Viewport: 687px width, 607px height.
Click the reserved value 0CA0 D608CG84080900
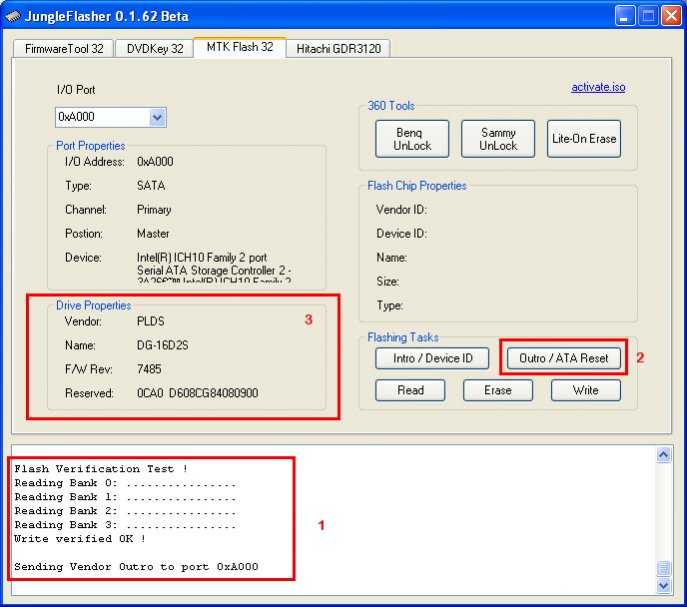(198, 393)
